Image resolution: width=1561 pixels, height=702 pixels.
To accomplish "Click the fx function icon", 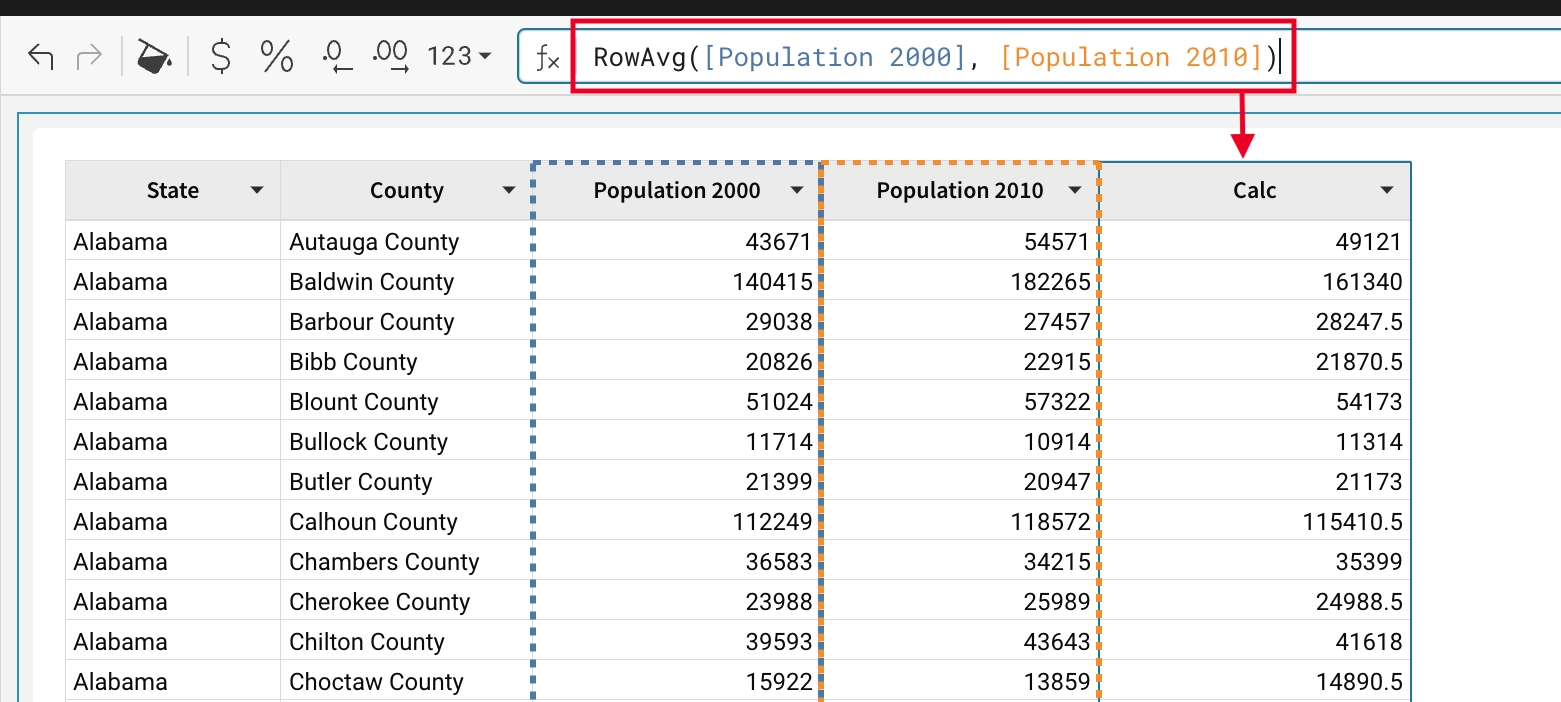I will [x=547, y=59].
